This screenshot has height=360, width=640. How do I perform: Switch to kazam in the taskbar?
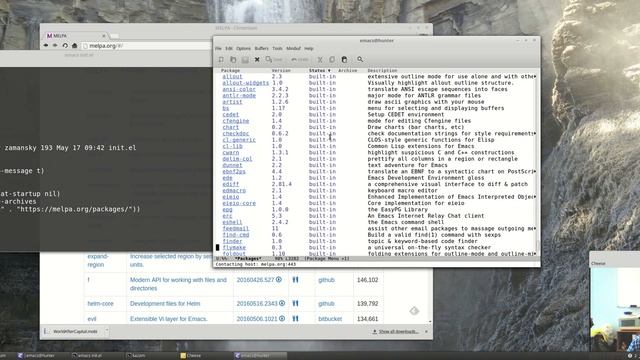(x=136, y=356)
